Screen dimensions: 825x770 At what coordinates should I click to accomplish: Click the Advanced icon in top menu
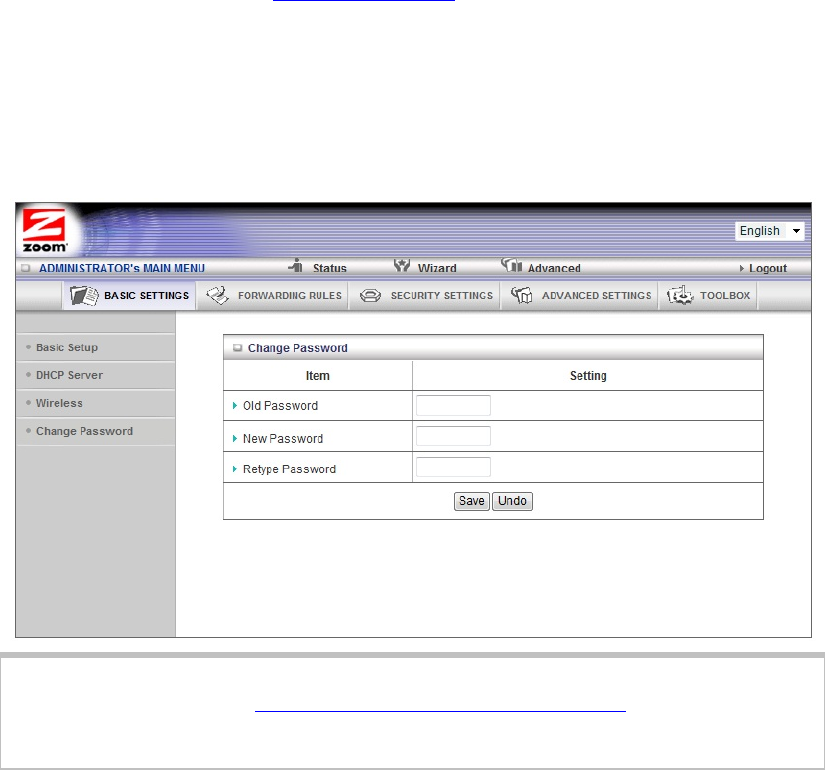point(511,265)
